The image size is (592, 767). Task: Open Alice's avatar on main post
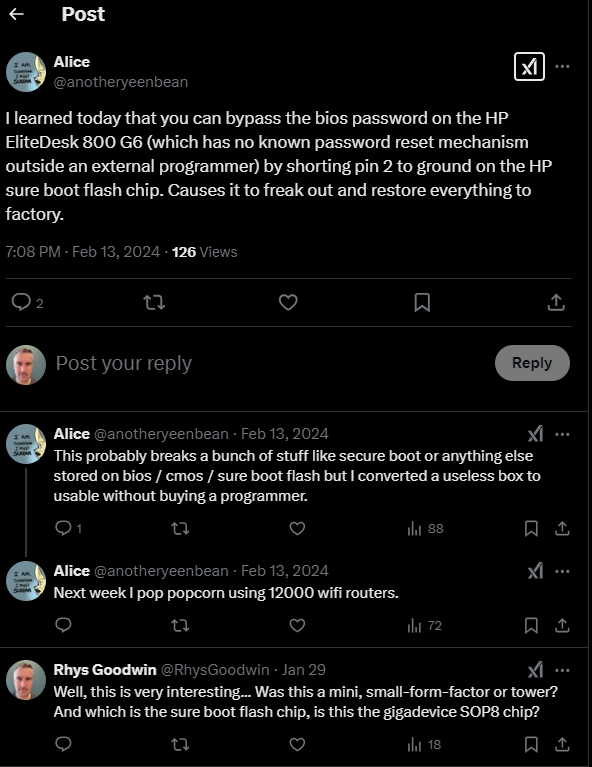[26, 72]
